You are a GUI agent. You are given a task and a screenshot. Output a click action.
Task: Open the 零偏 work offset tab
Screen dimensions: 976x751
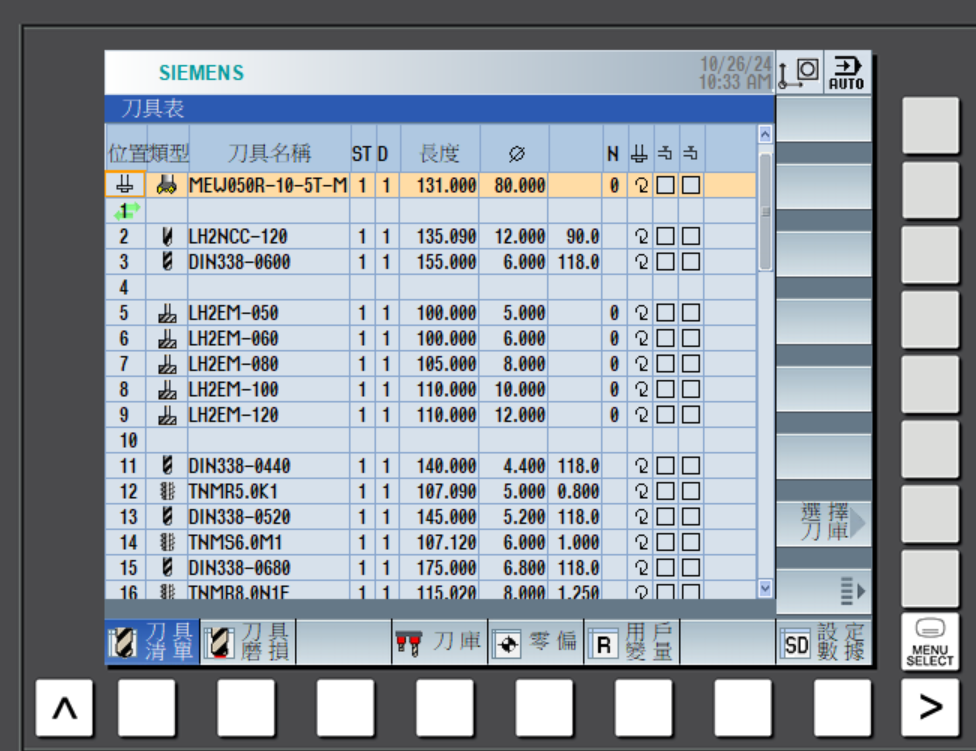point(535,642)
